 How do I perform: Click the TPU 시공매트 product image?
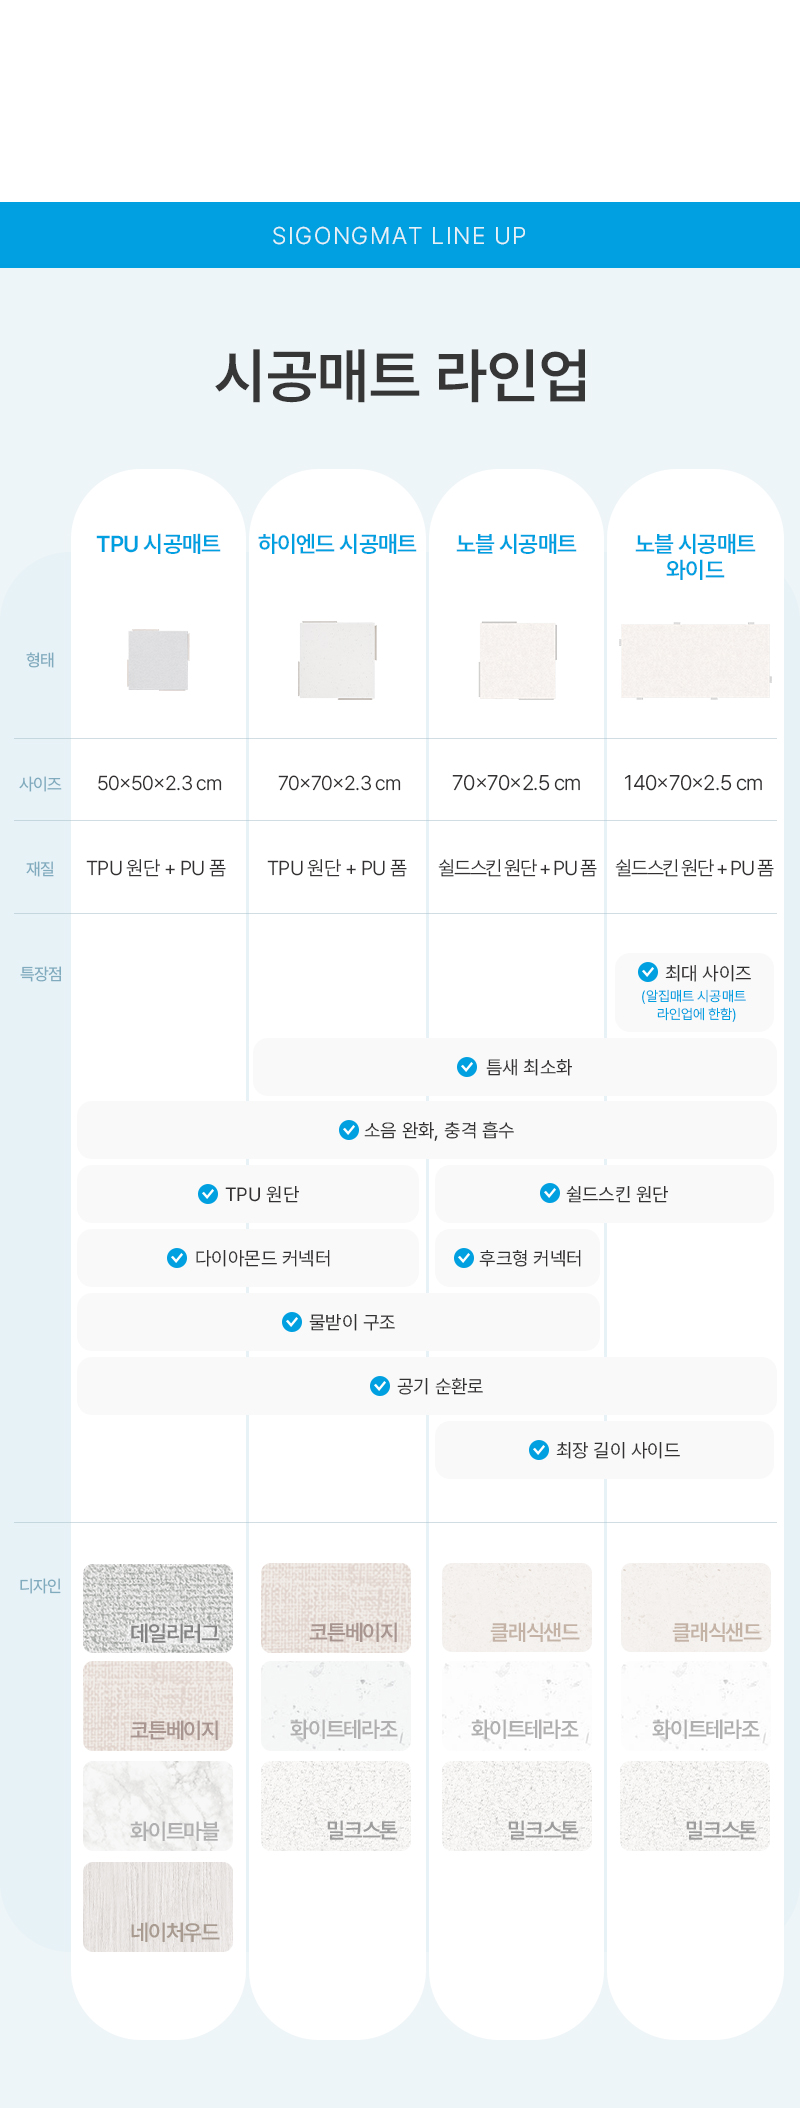[x=158, y=660]
